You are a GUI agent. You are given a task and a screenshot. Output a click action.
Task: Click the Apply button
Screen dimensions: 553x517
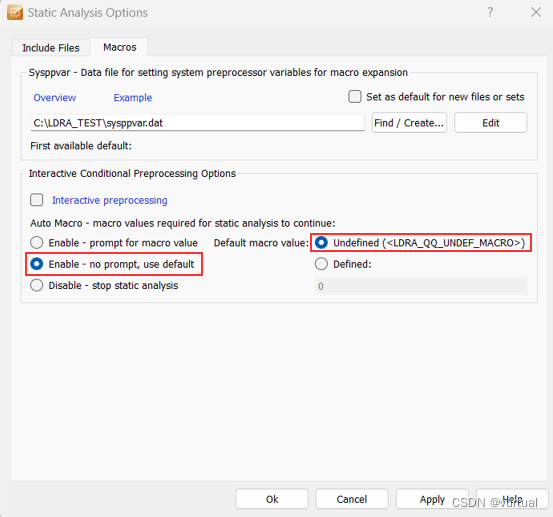tap(432, 499)
